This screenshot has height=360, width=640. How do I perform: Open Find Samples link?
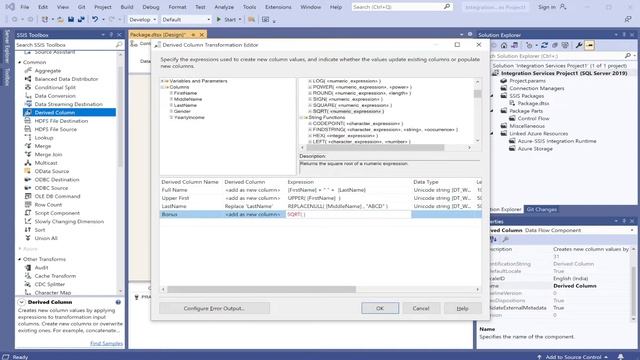coord(106,343)
